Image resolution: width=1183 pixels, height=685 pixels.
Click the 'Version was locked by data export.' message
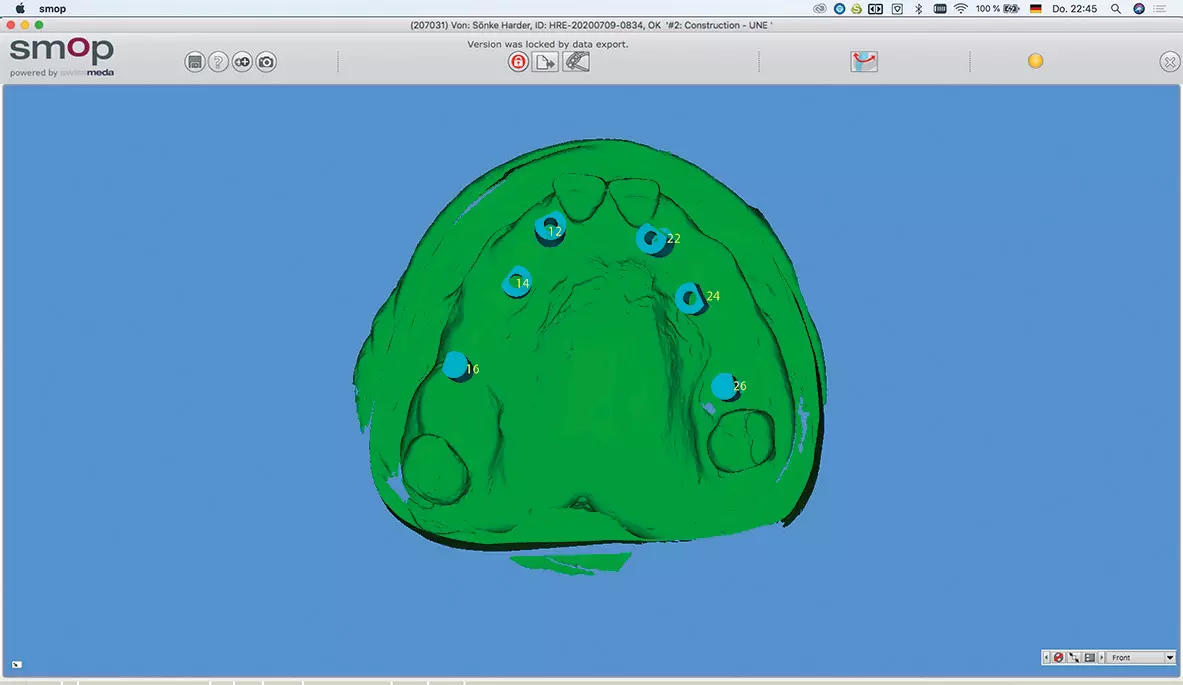(548, 44)
